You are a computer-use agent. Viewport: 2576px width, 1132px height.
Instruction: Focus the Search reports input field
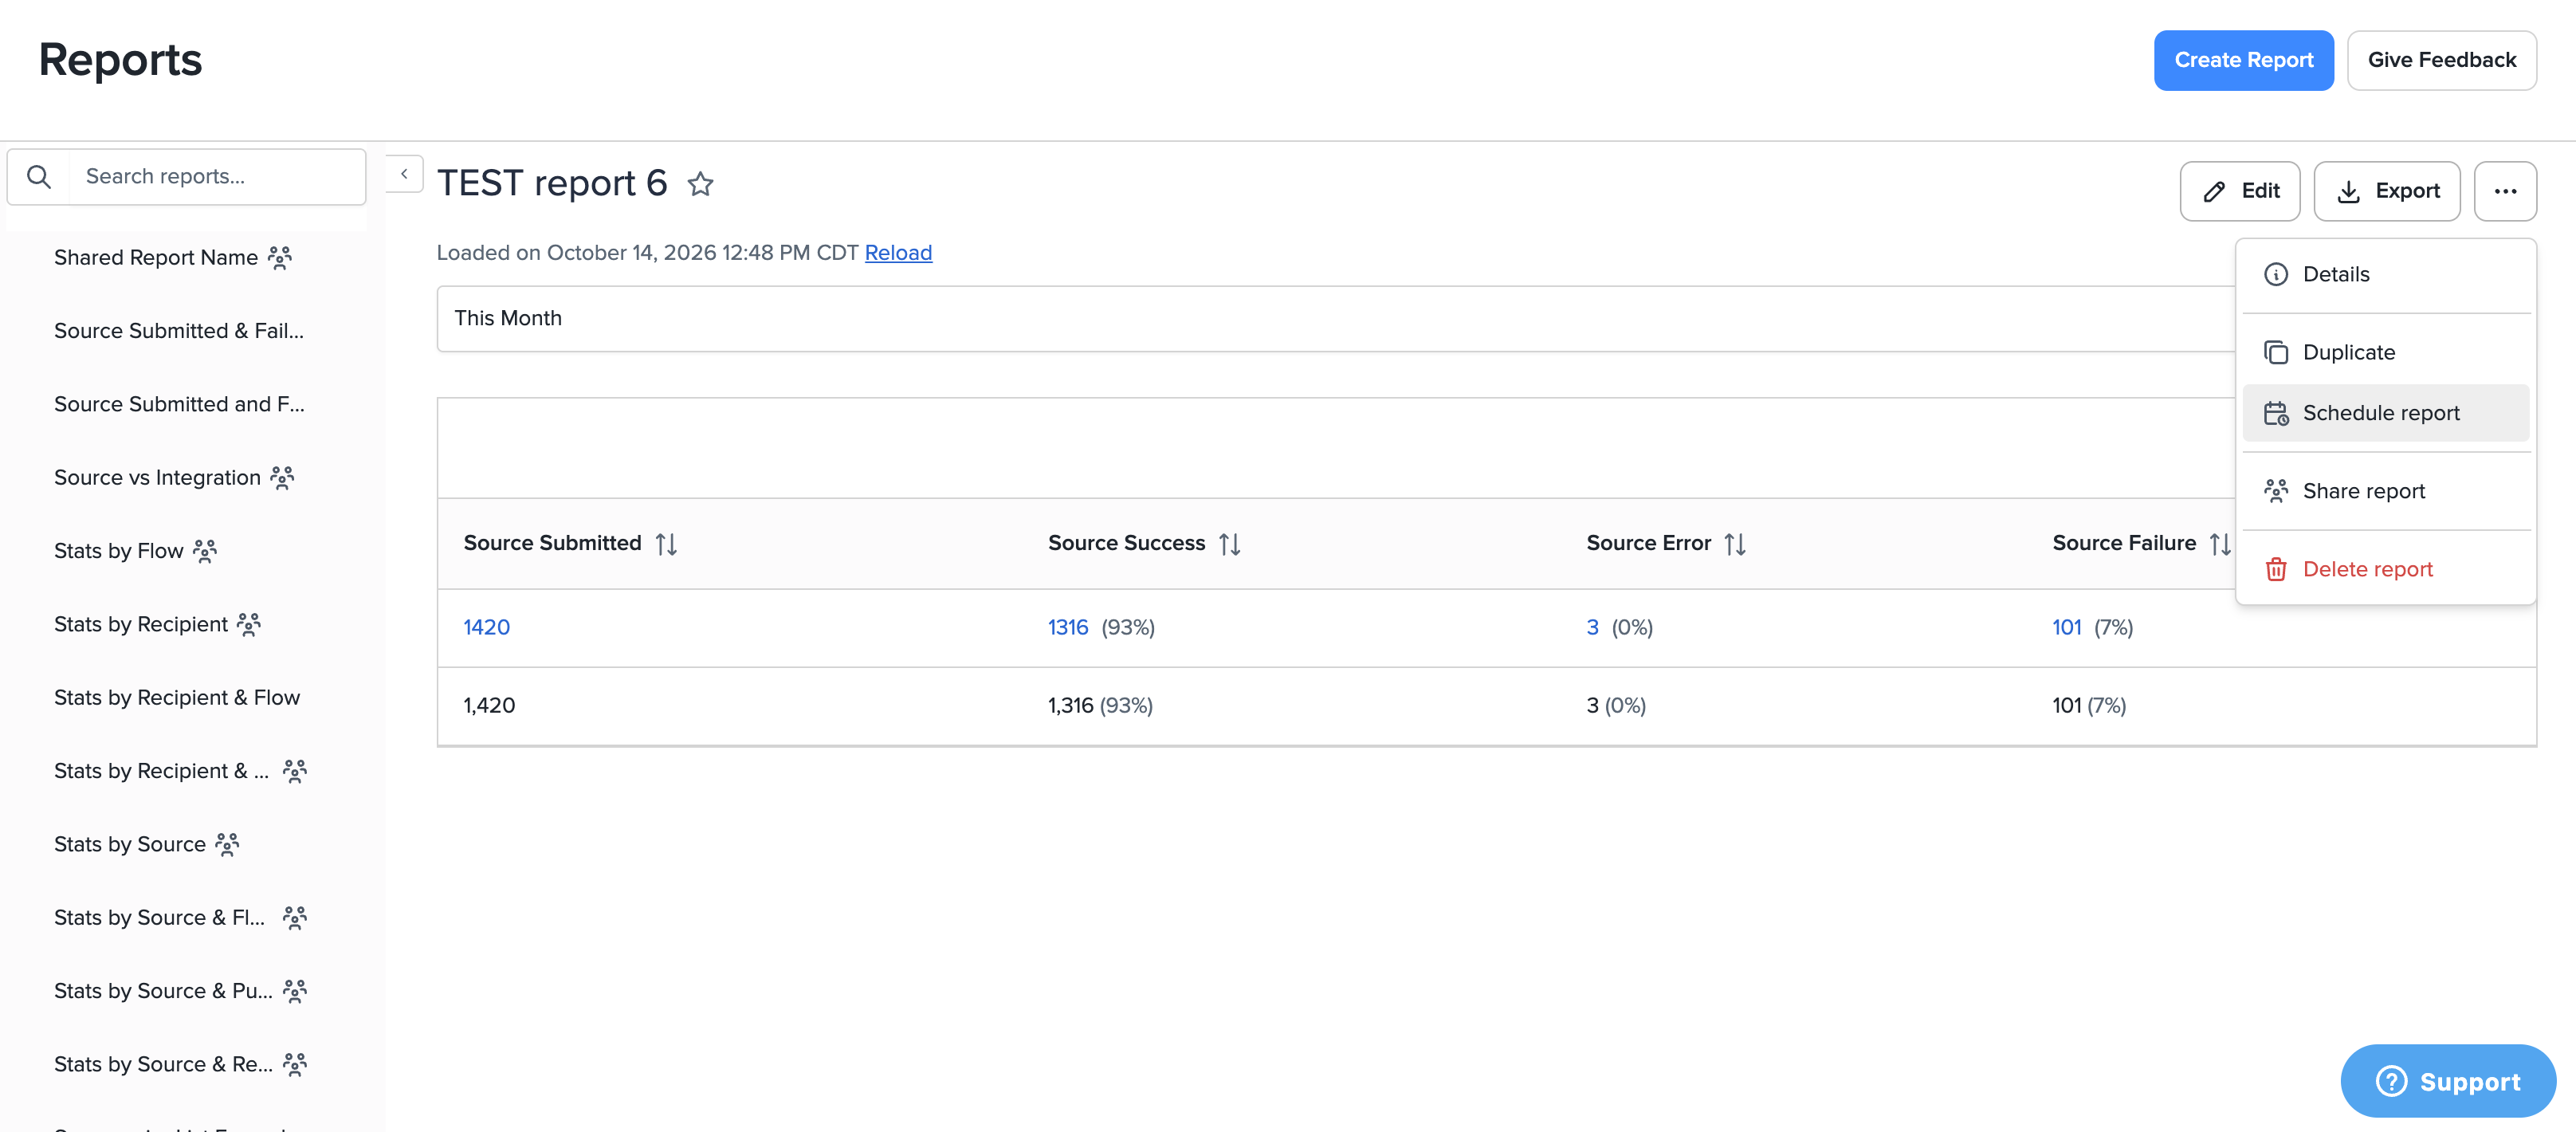point(215,177)
